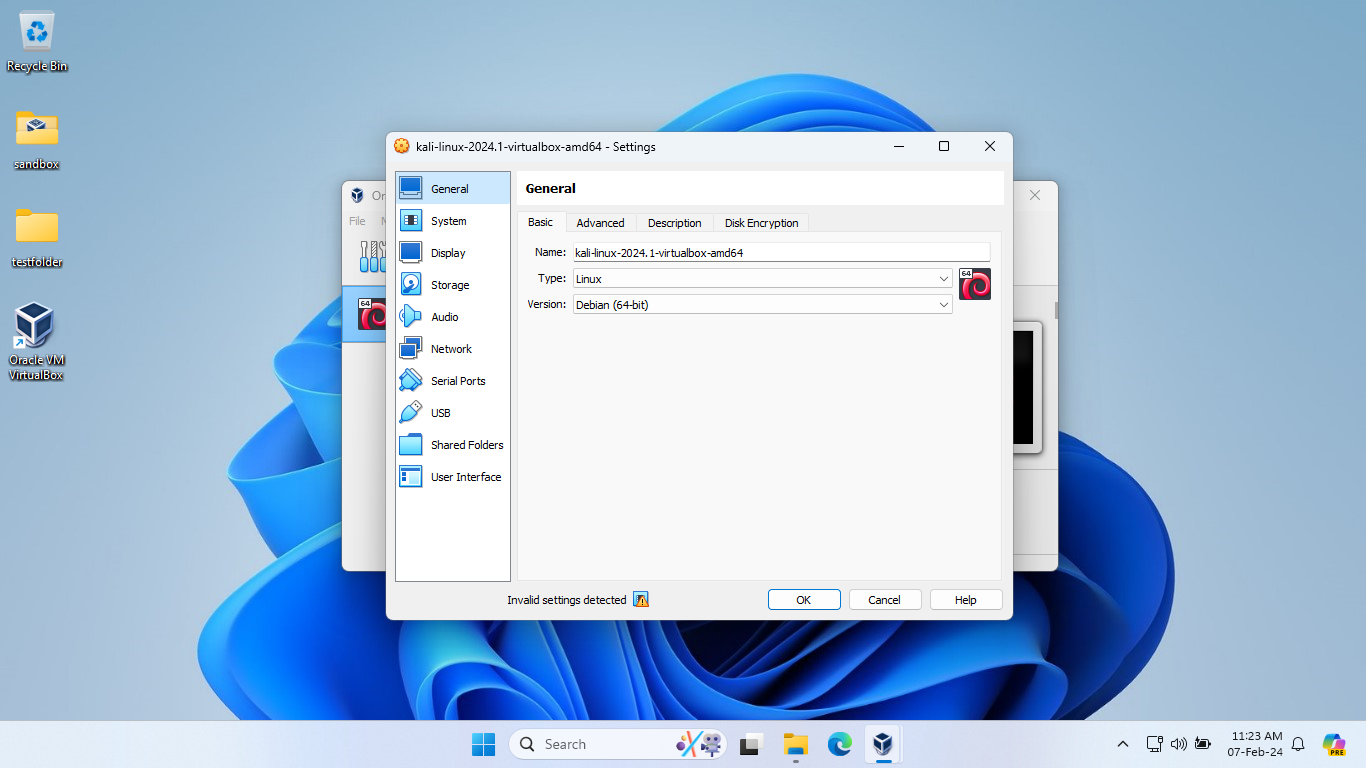Open the USB settings category
The height and width of the screenshot is (768, 1366).
(x=452, y=413)
